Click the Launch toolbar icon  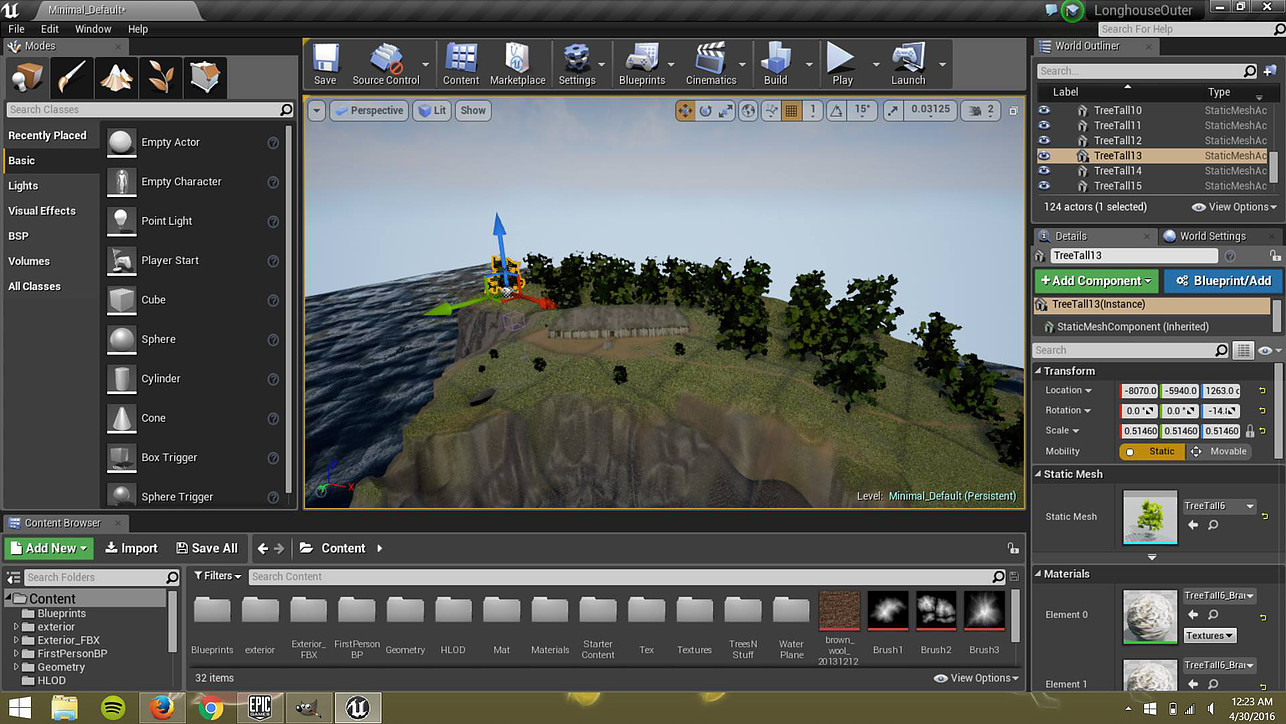[x=906, y=62]
